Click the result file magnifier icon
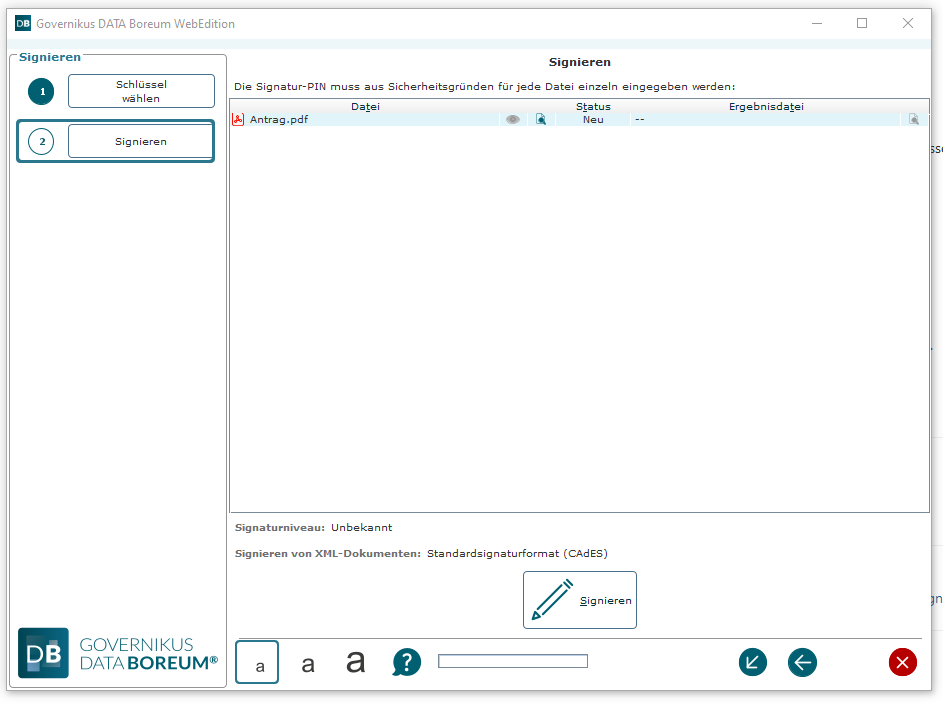This screenshot has height=704, width=943. (913, 119)
